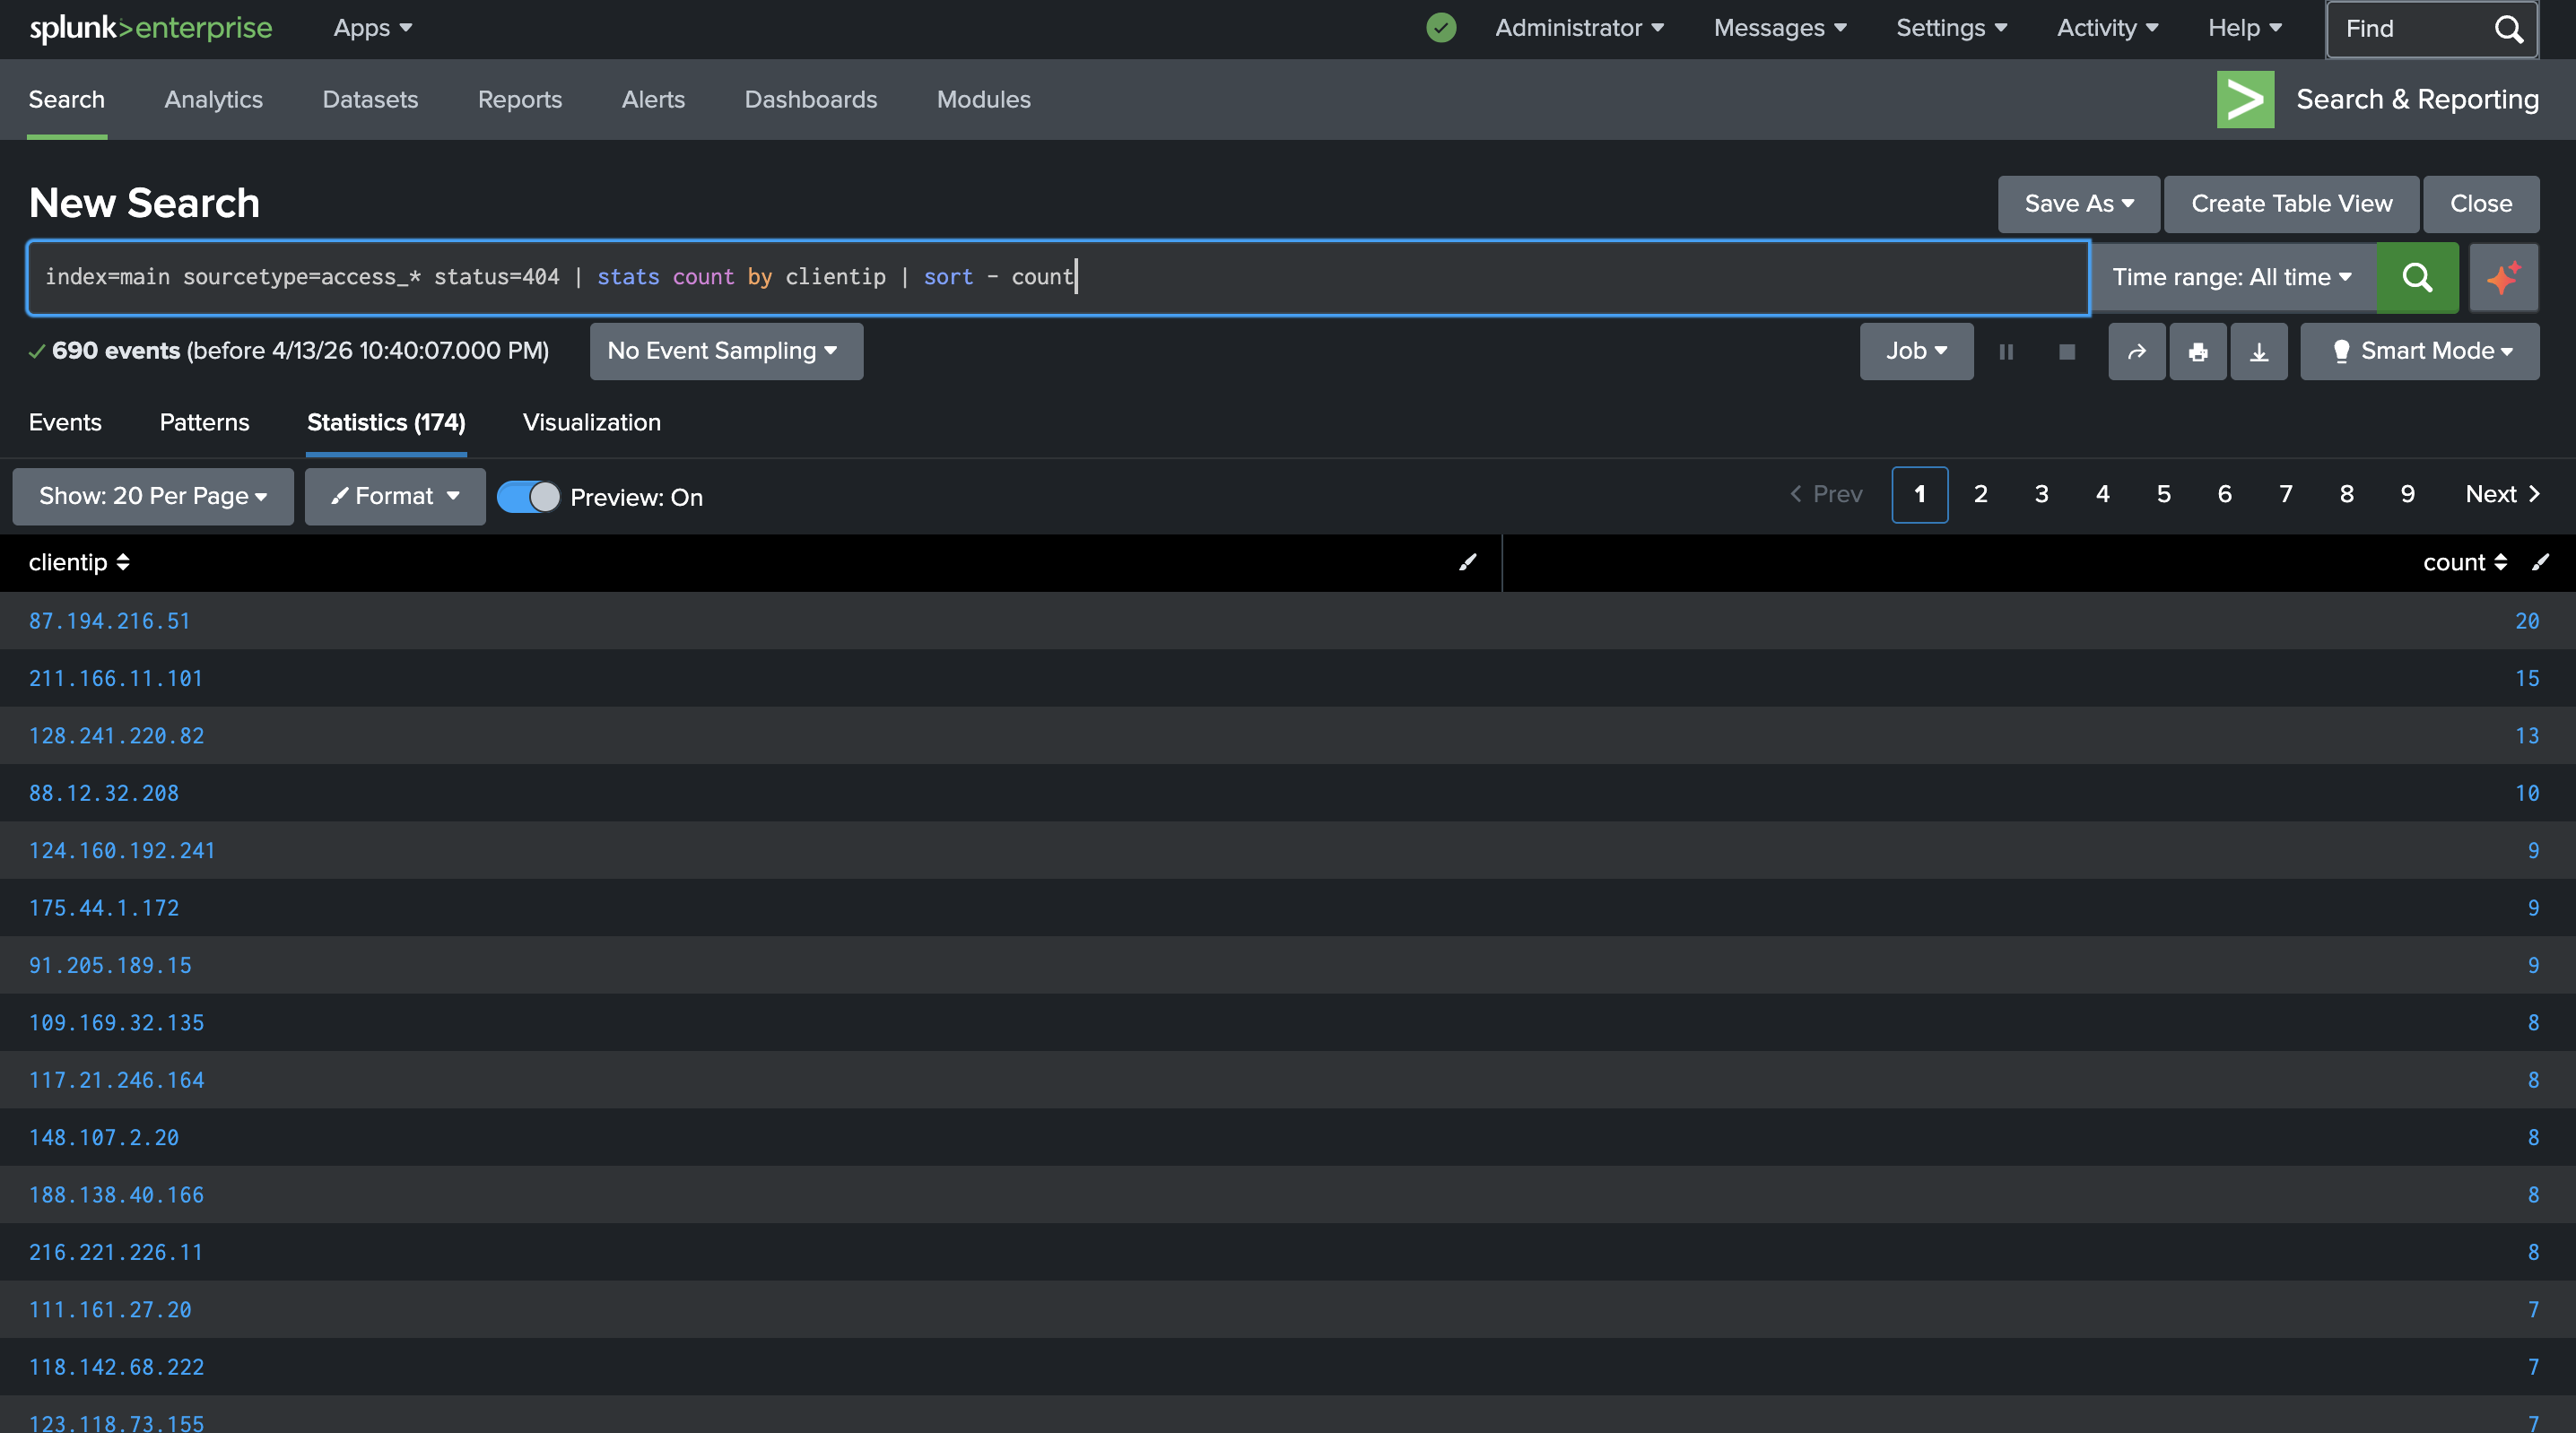
Task: Edit the count column pencil icon
Action: pyautogui.click(x=2540, y=562)
